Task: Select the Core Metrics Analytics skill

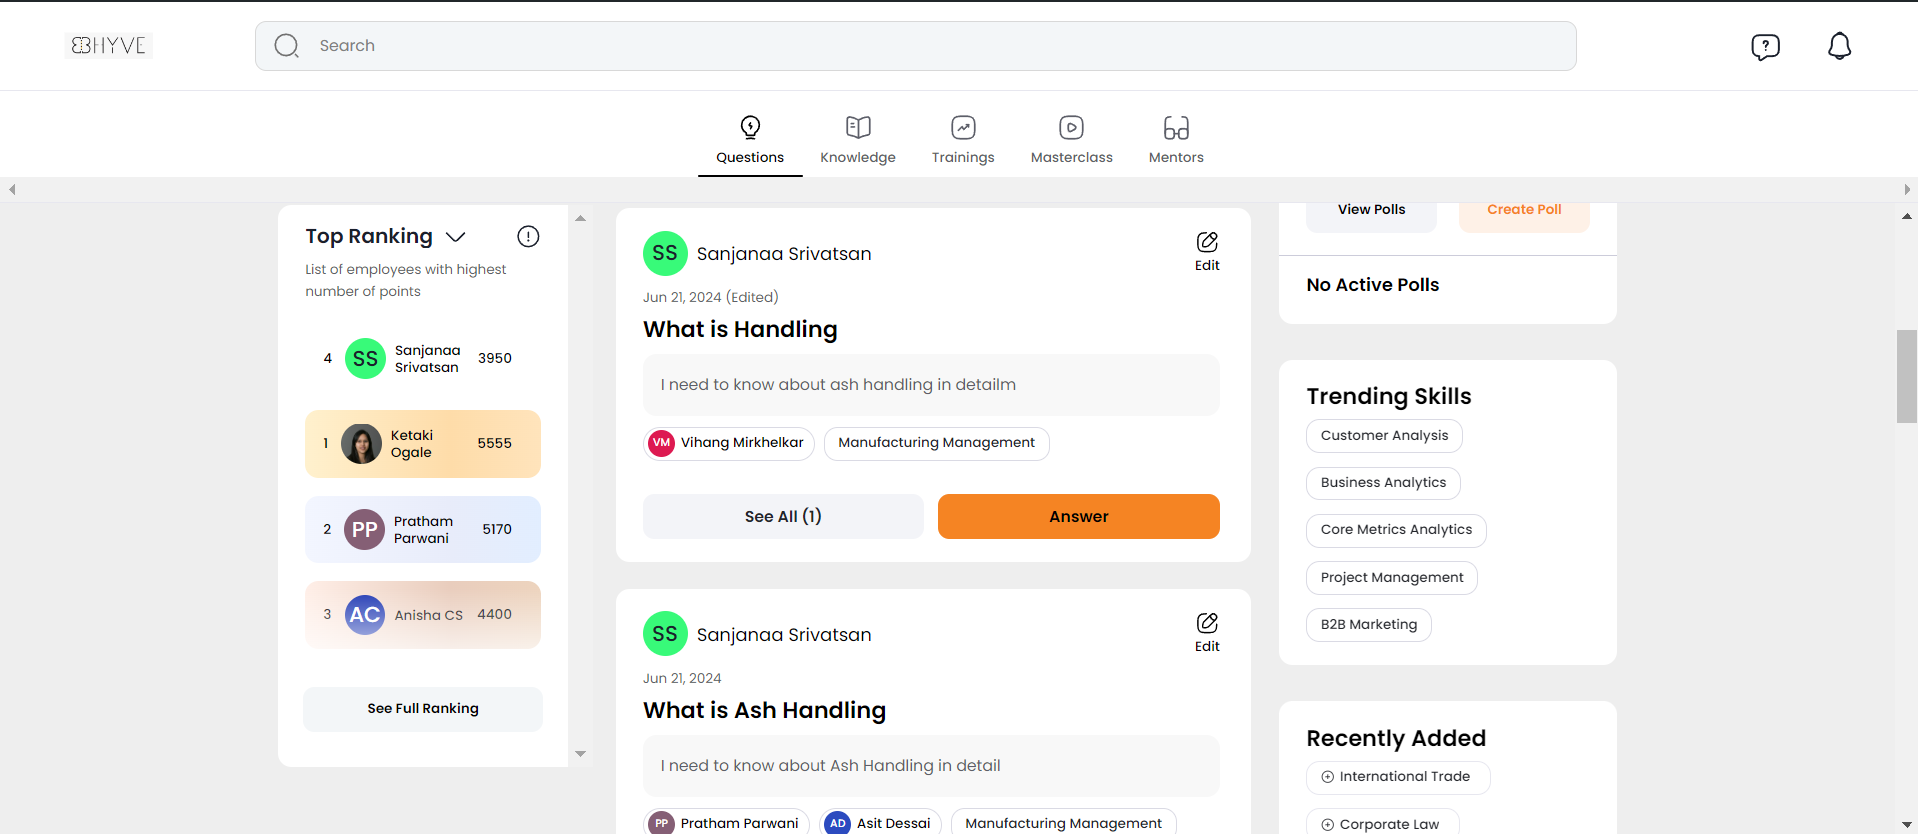Action: (1396, 530)
